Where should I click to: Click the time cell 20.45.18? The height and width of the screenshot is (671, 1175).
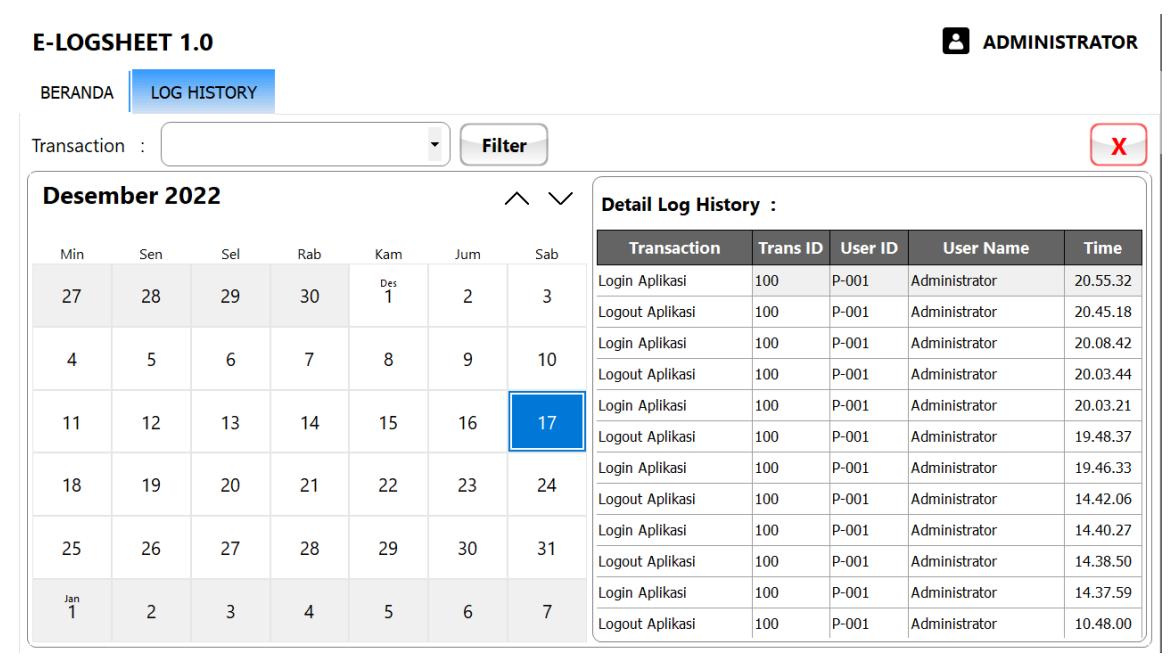[1102, 311]
